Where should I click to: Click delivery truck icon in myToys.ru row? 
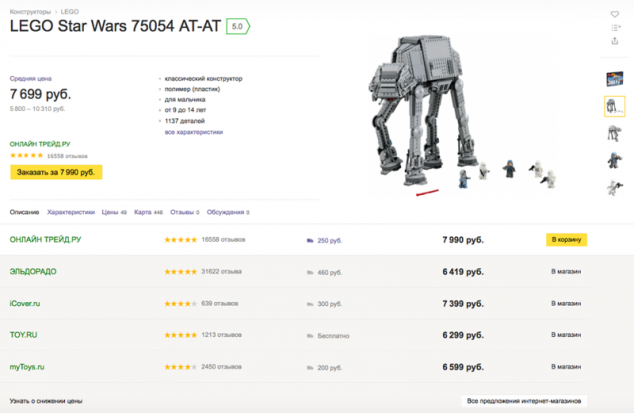310,368
